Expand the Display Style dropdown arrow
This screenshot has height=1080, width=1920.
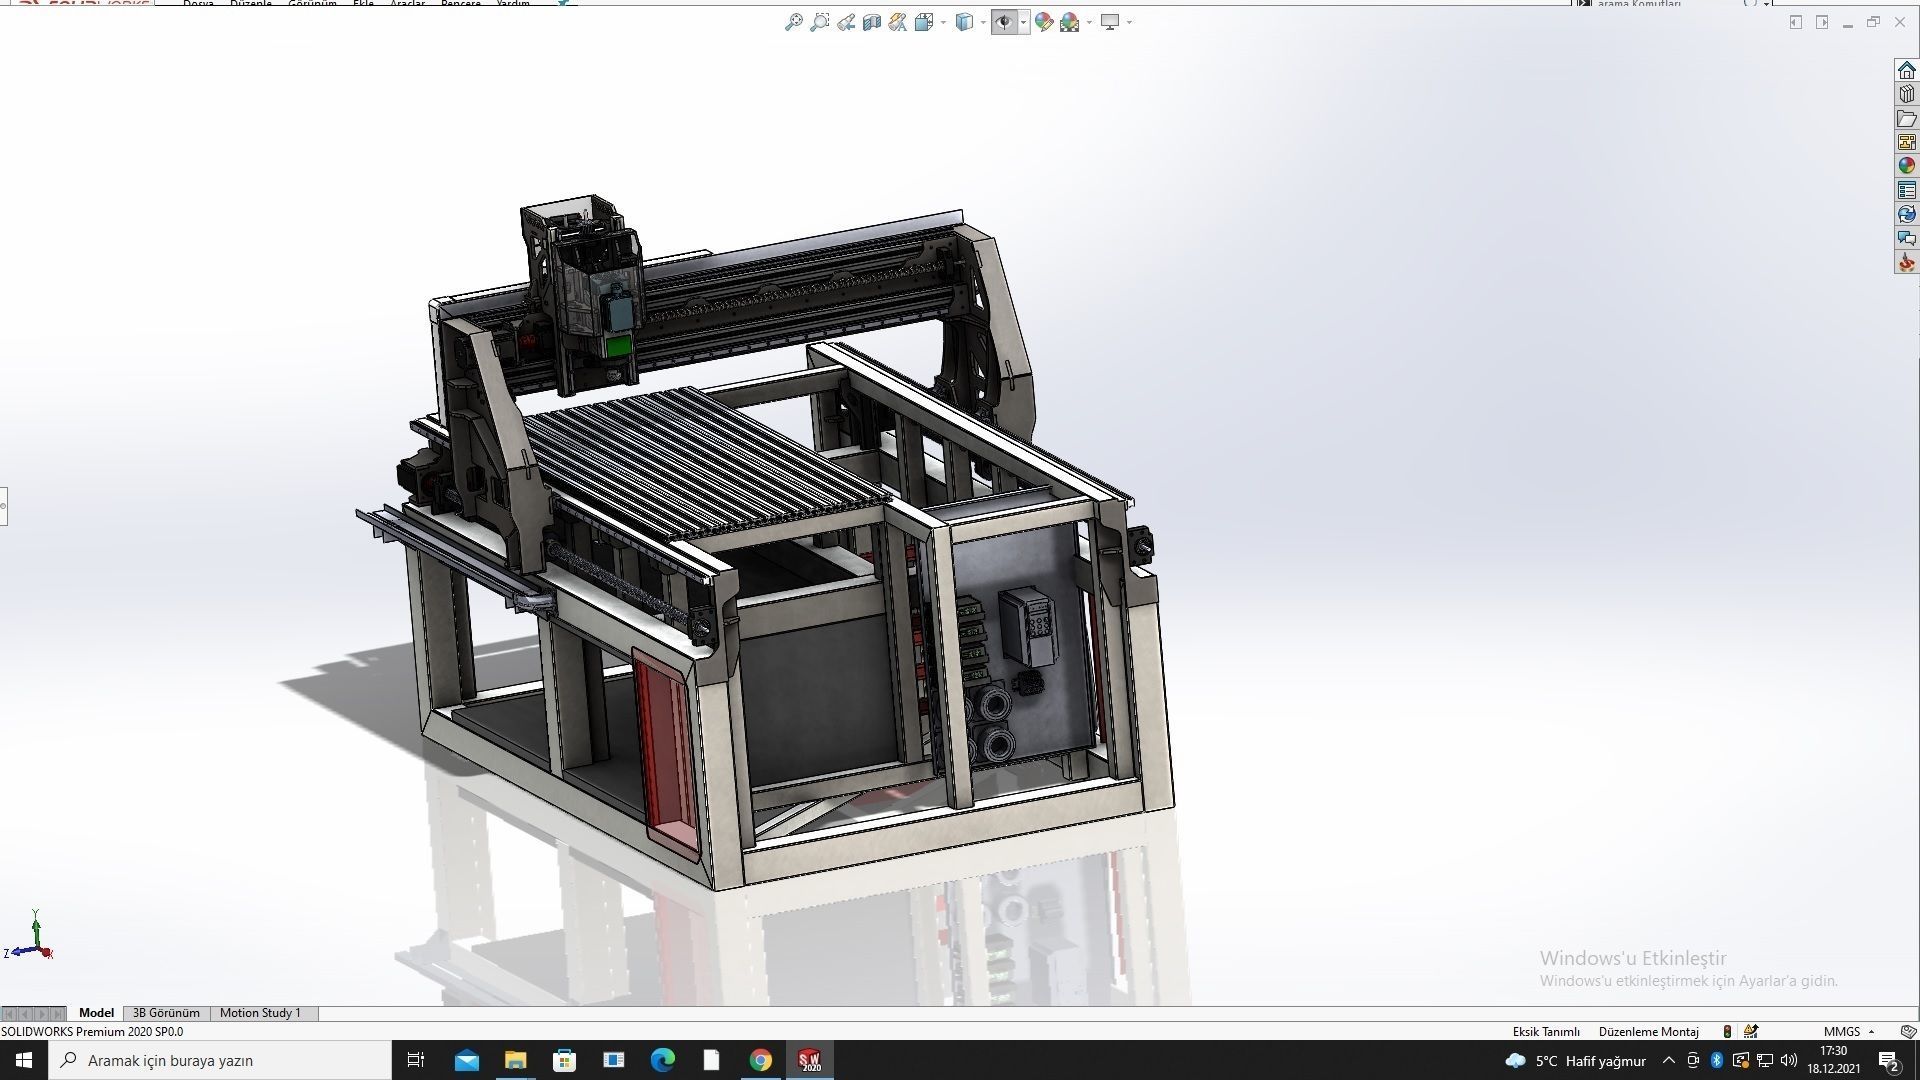point(983,22)
